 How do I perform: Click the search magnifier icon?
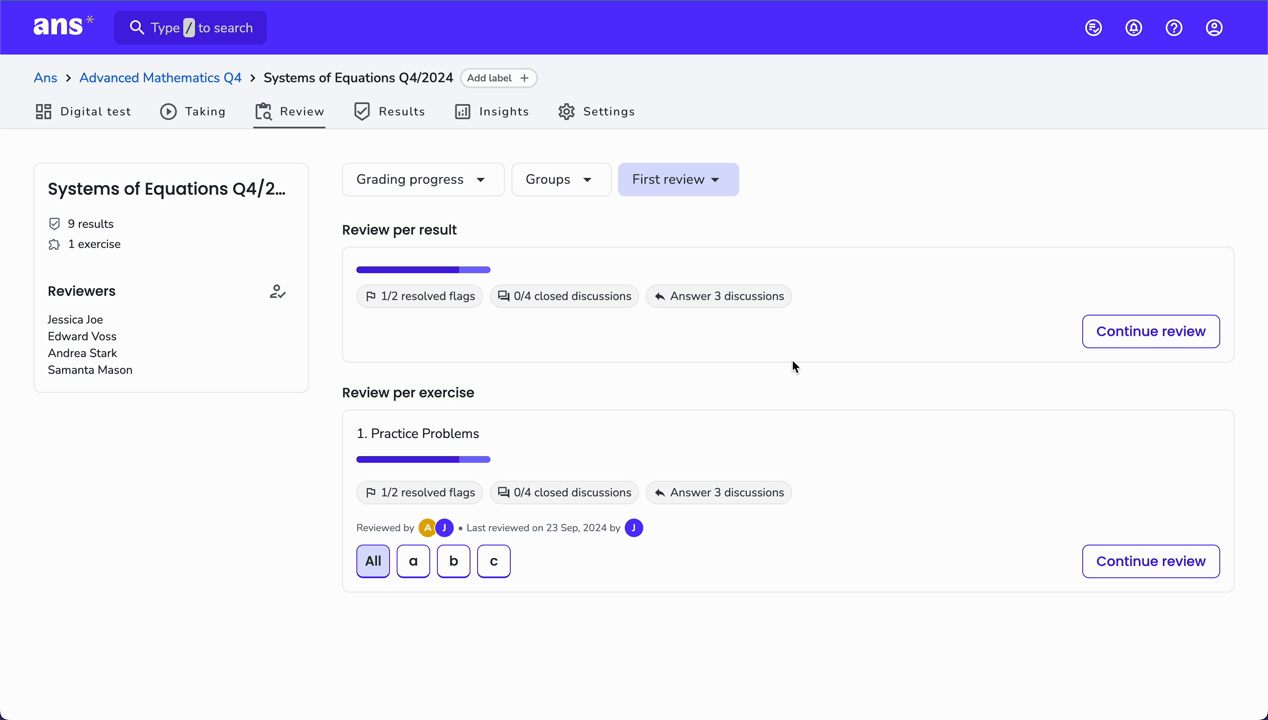pyautogui.click(x=137, y=28)
